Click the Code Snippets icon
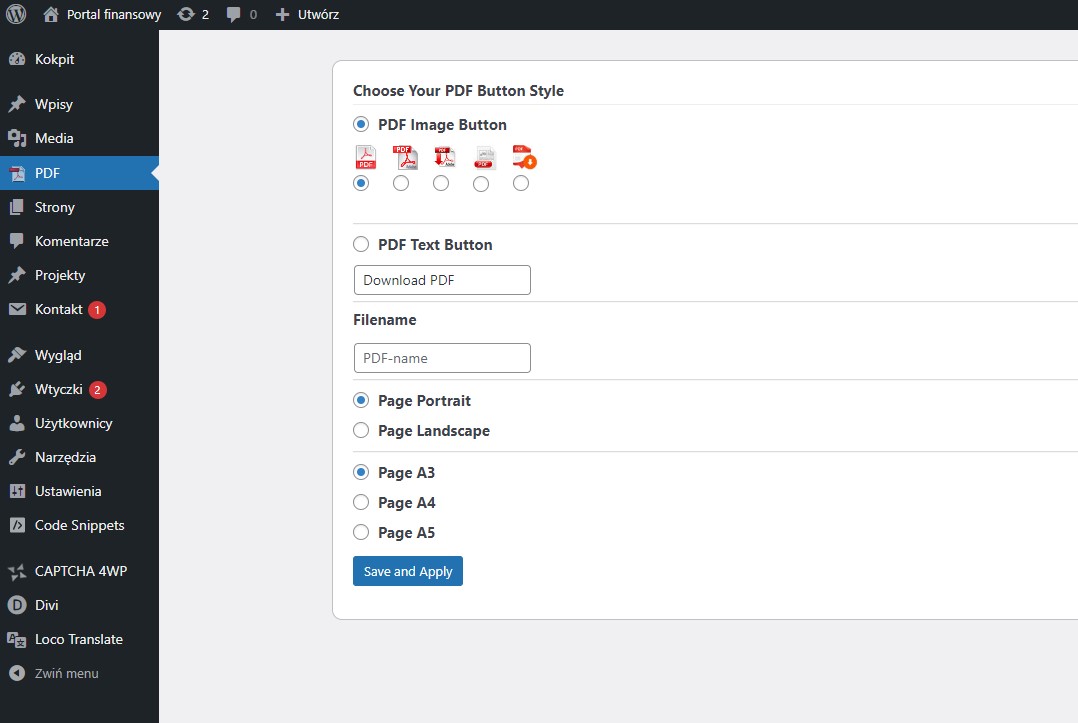Image resolution: width=1078 pixels, height=723 pixels. click(17, 525)
